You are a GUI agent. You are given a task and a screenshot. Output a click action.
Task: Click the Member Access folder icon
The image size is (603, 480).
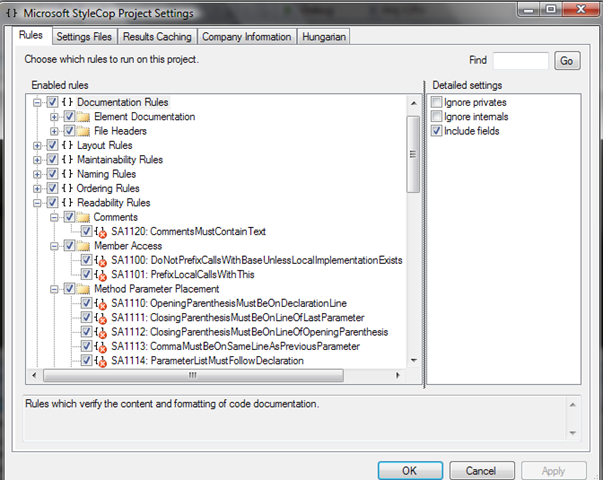[x=83, y=246]
